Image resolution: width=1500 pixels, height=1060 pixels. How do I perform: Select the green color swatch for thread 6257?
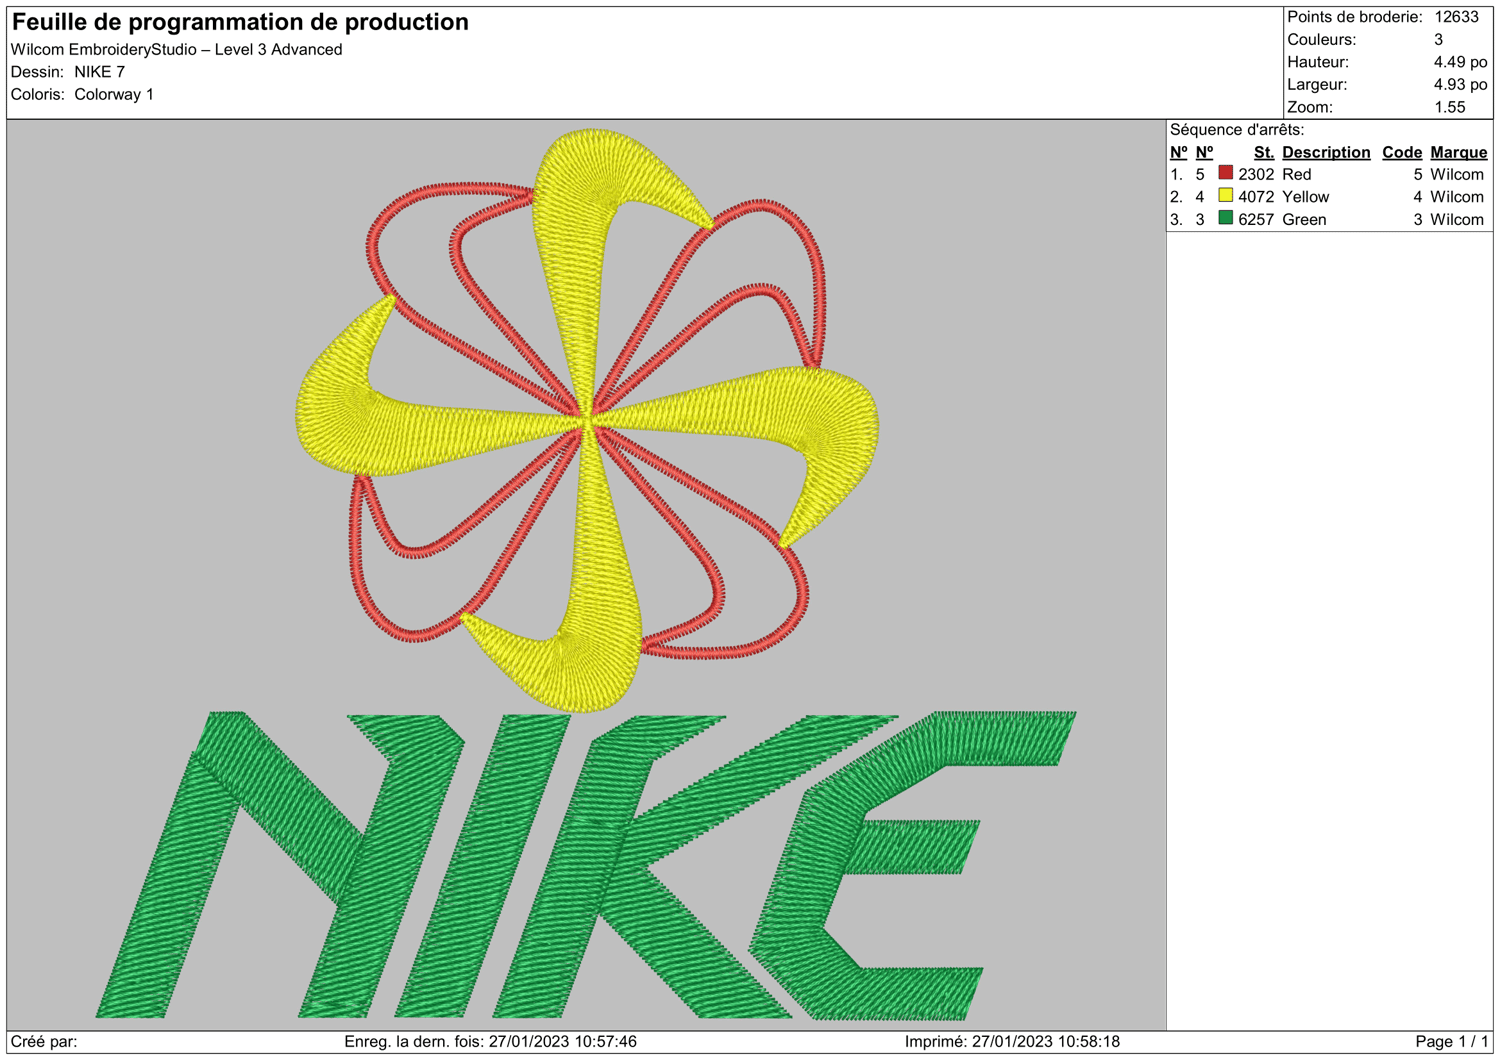tap(1225, 218)
